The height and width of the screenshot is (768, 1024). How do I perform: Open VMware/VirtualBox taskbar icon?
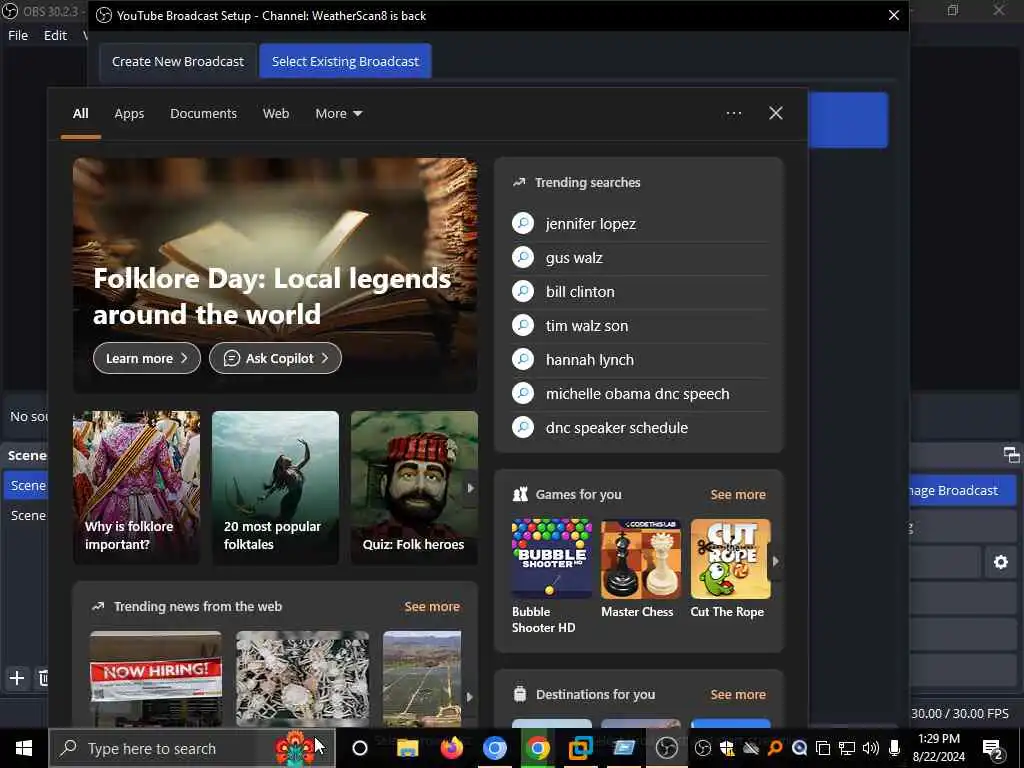click(581, 748)
